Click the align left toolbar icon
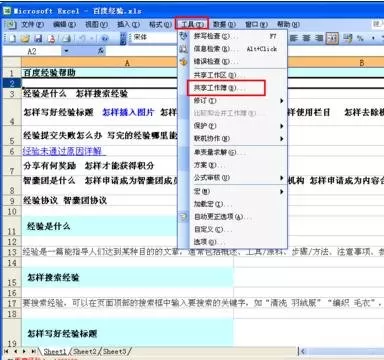The width and height of the screenshot is (384, 360). (294, 38)
